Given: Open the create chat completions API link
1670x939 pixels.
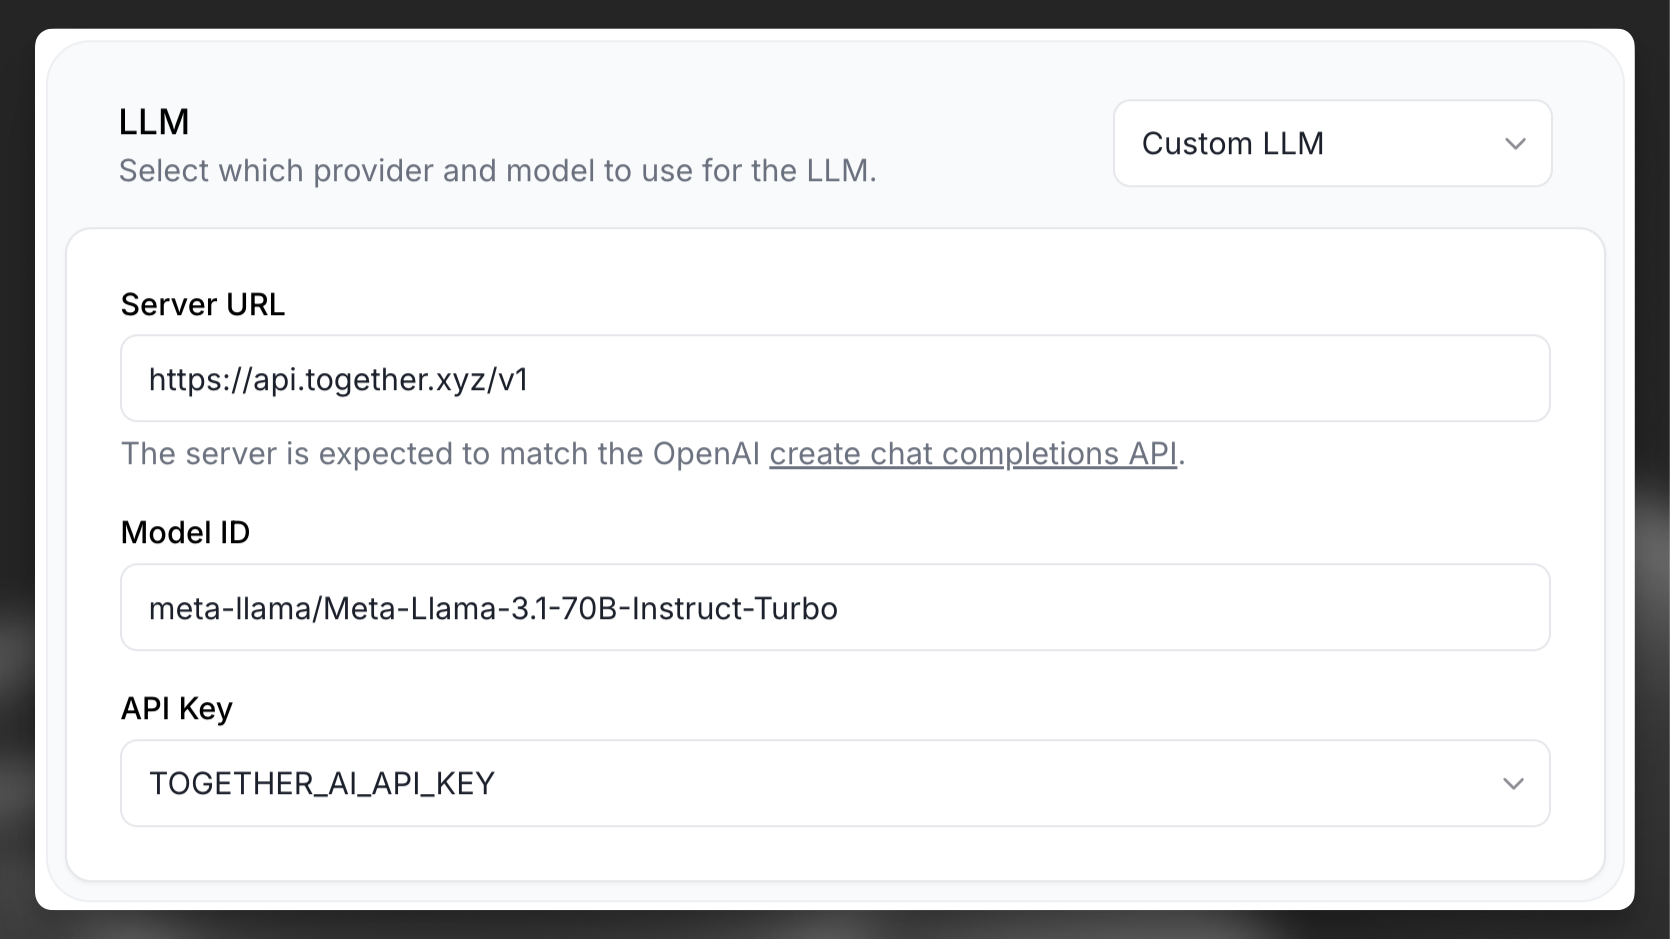Looking at the screenshot, I should click(x=972, y=454).
